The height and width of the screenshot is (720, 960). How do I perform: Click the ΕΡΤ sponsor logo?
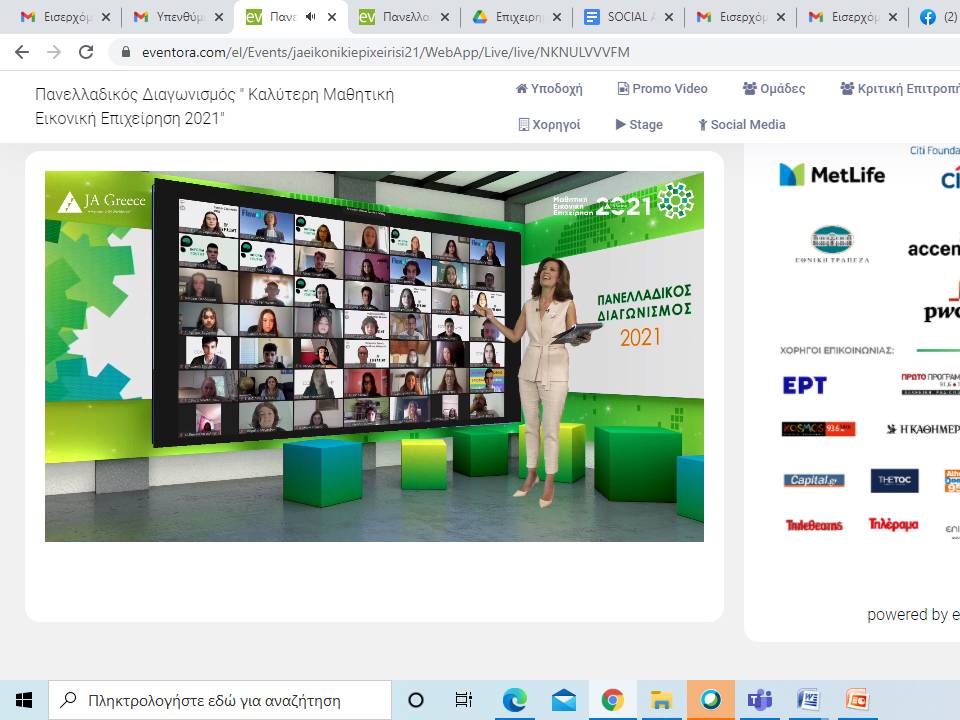coord(804,385)
